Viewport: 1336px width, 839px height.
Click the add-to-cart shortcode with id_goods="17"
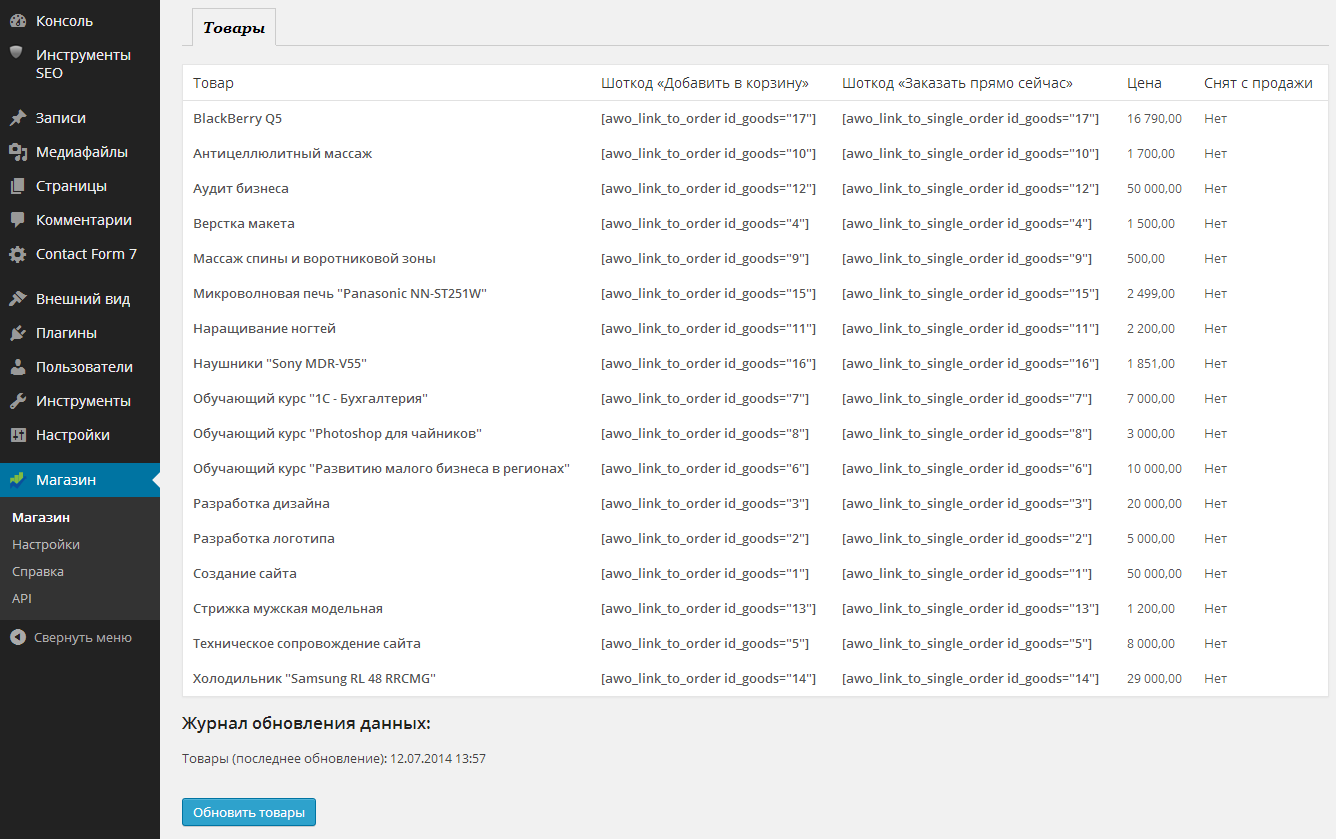point(708,119)
